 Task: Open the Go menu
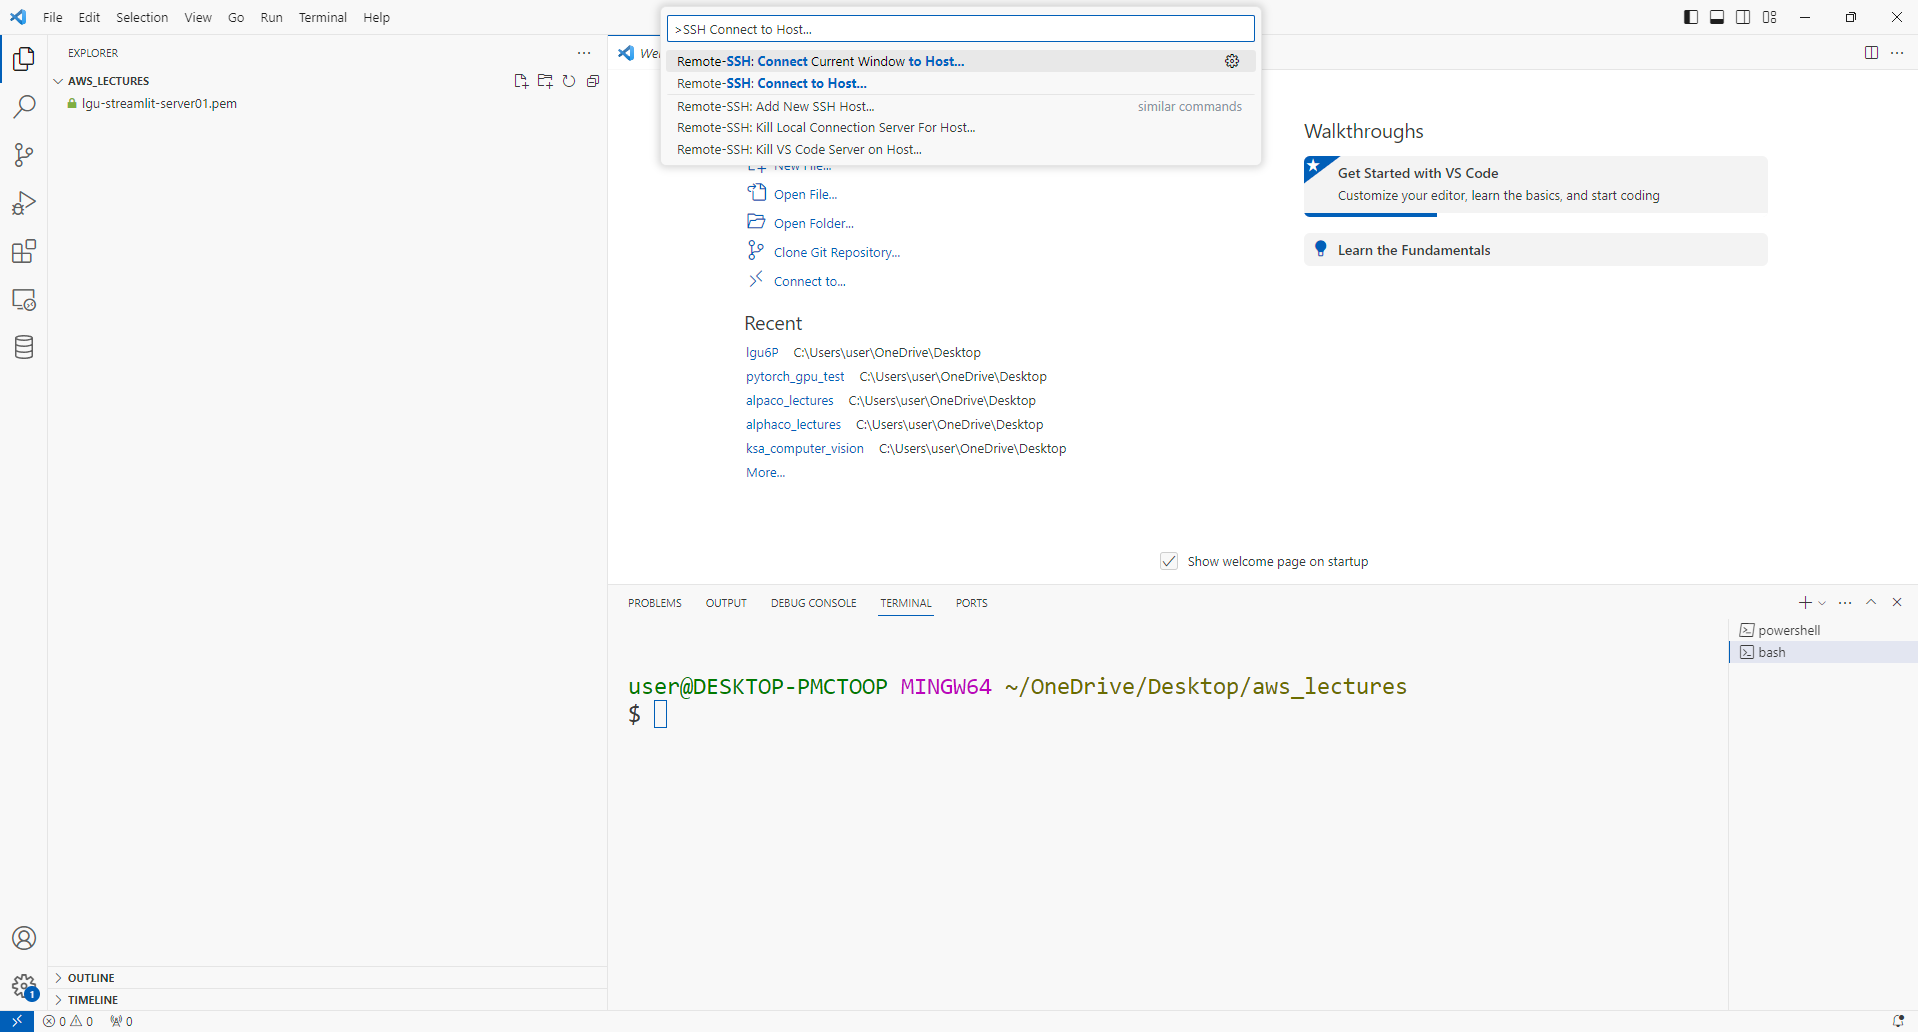click(236, 17)
